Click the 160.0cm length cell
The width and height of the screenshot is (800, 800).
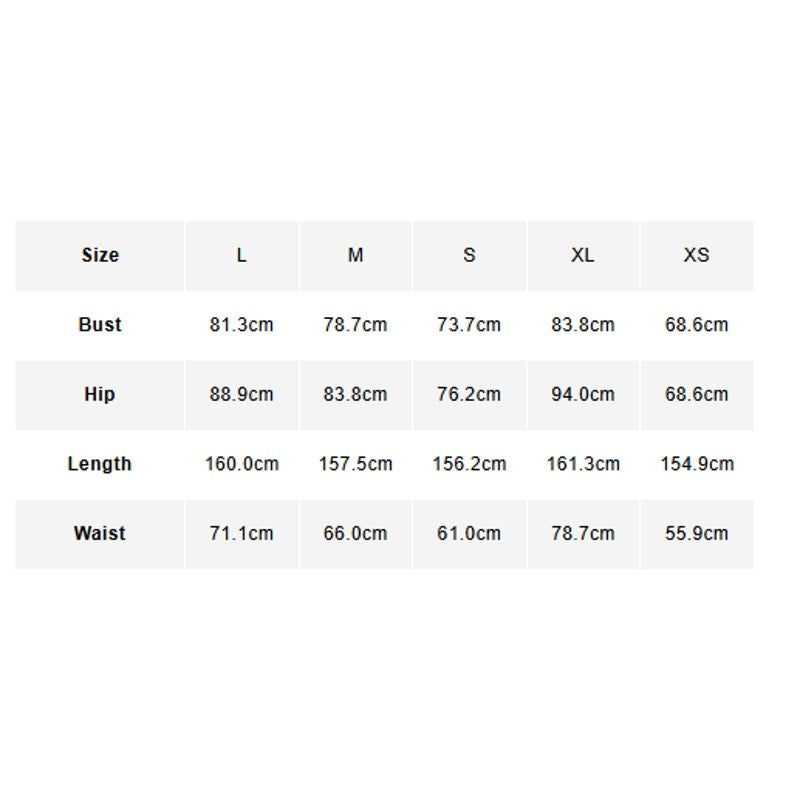tap(242, 464)
